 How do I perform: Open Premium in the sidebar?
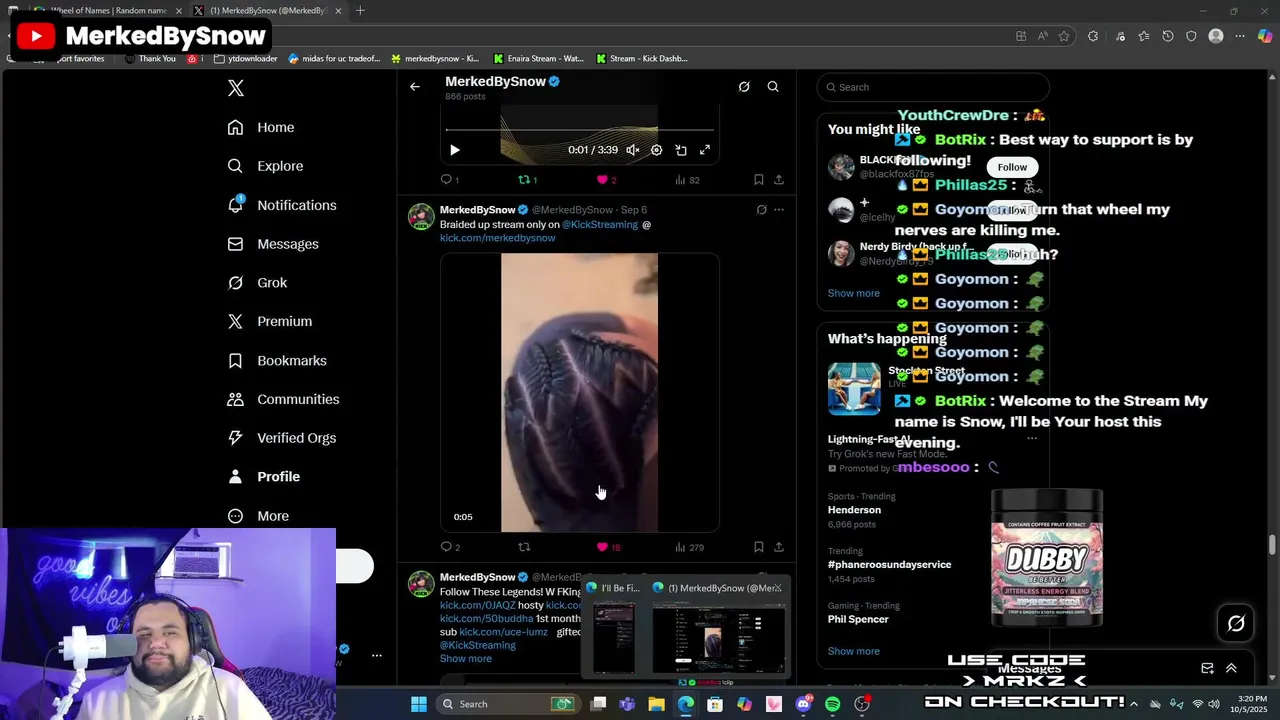click(x=270, y=321)
